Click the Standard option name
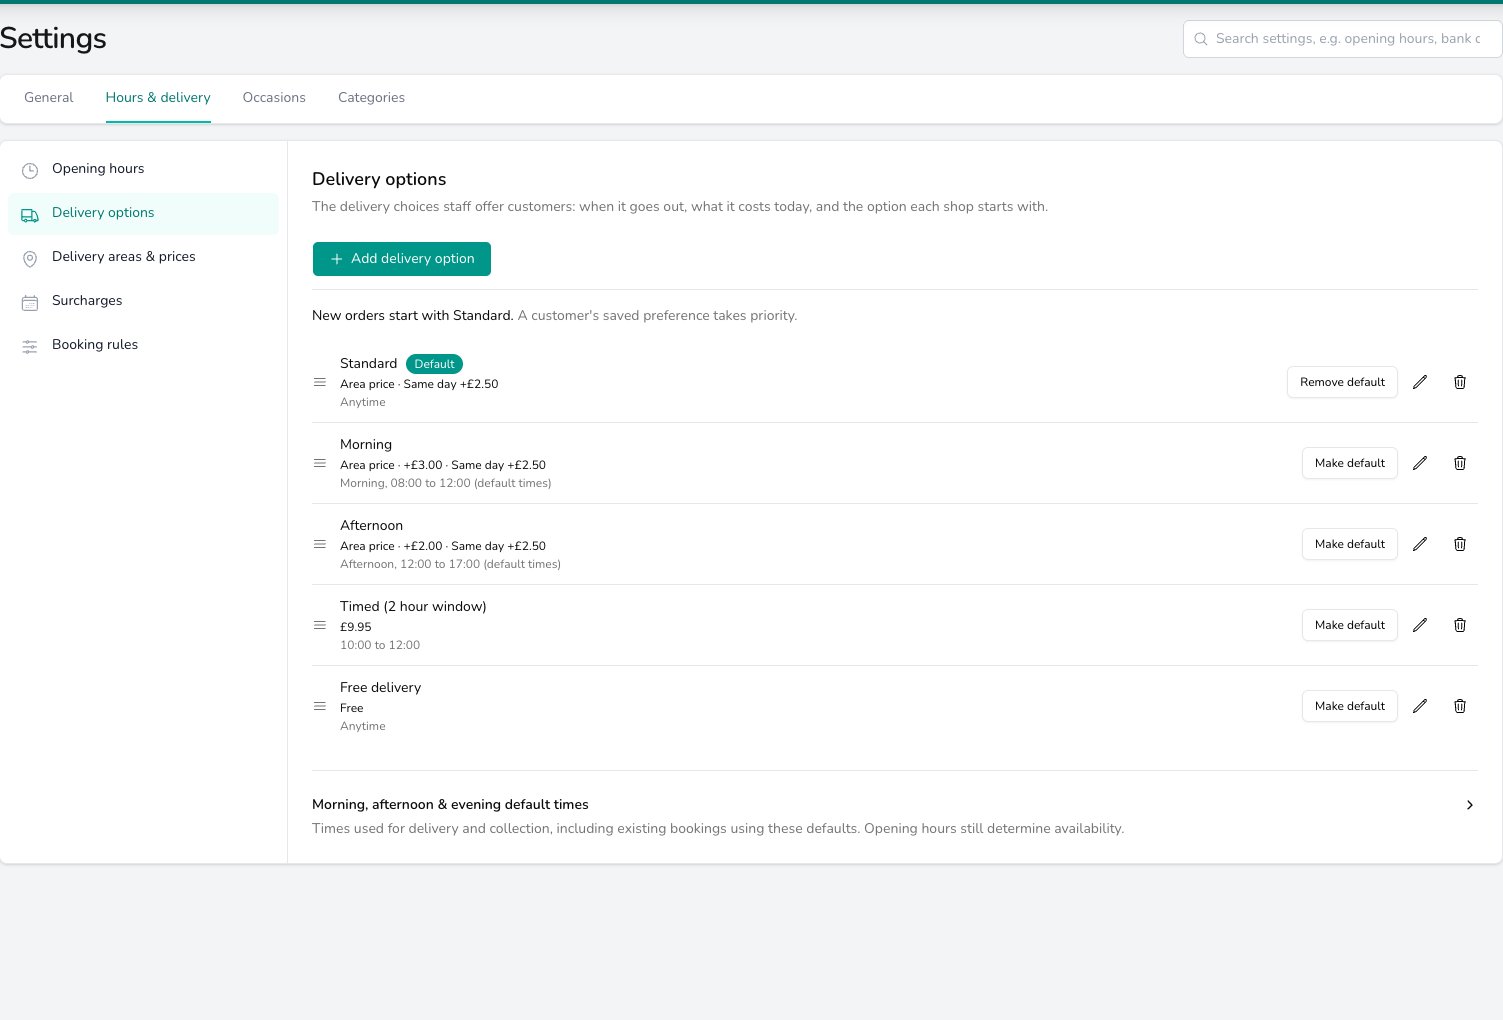This screenshot has width=1503, height=1020. pyautogui.click(x=368, y=363)
